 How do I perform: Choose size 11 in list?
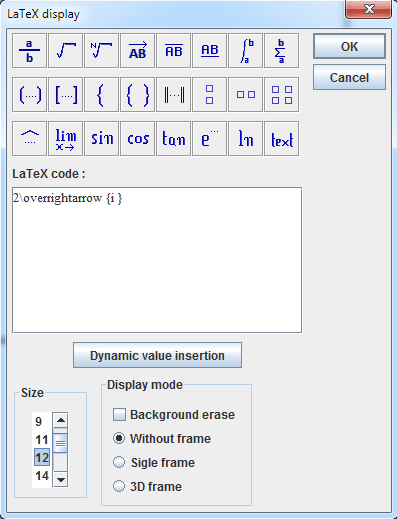[x=42, y=440]
